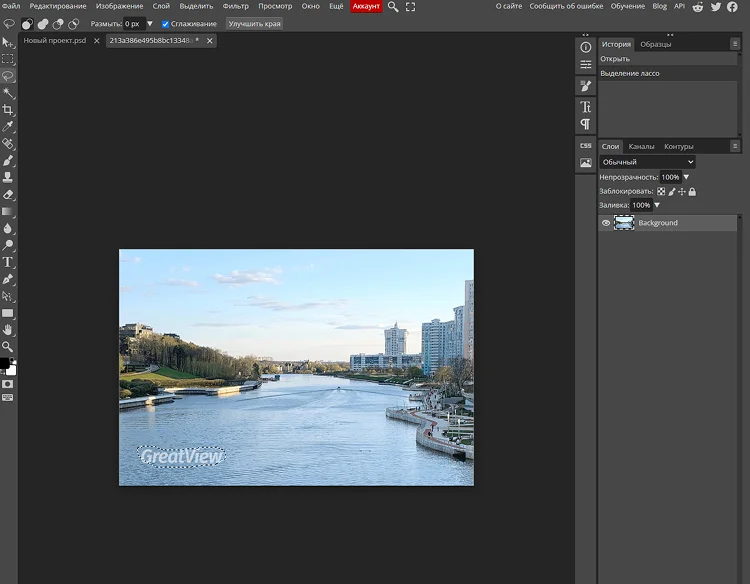
Task: Choose add to selection mode
Action: 43,24
